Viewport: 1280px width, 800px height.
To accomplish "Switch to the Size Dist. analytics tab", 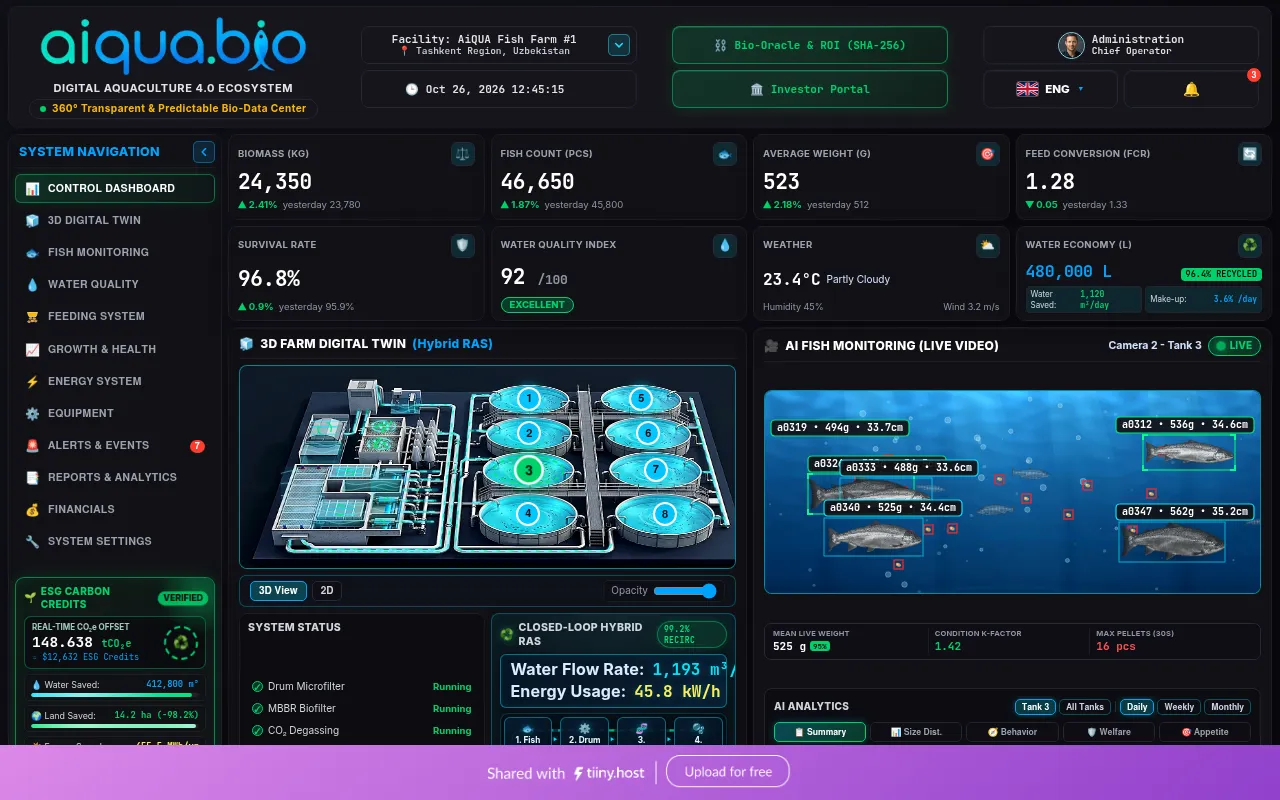I will 916,732.
